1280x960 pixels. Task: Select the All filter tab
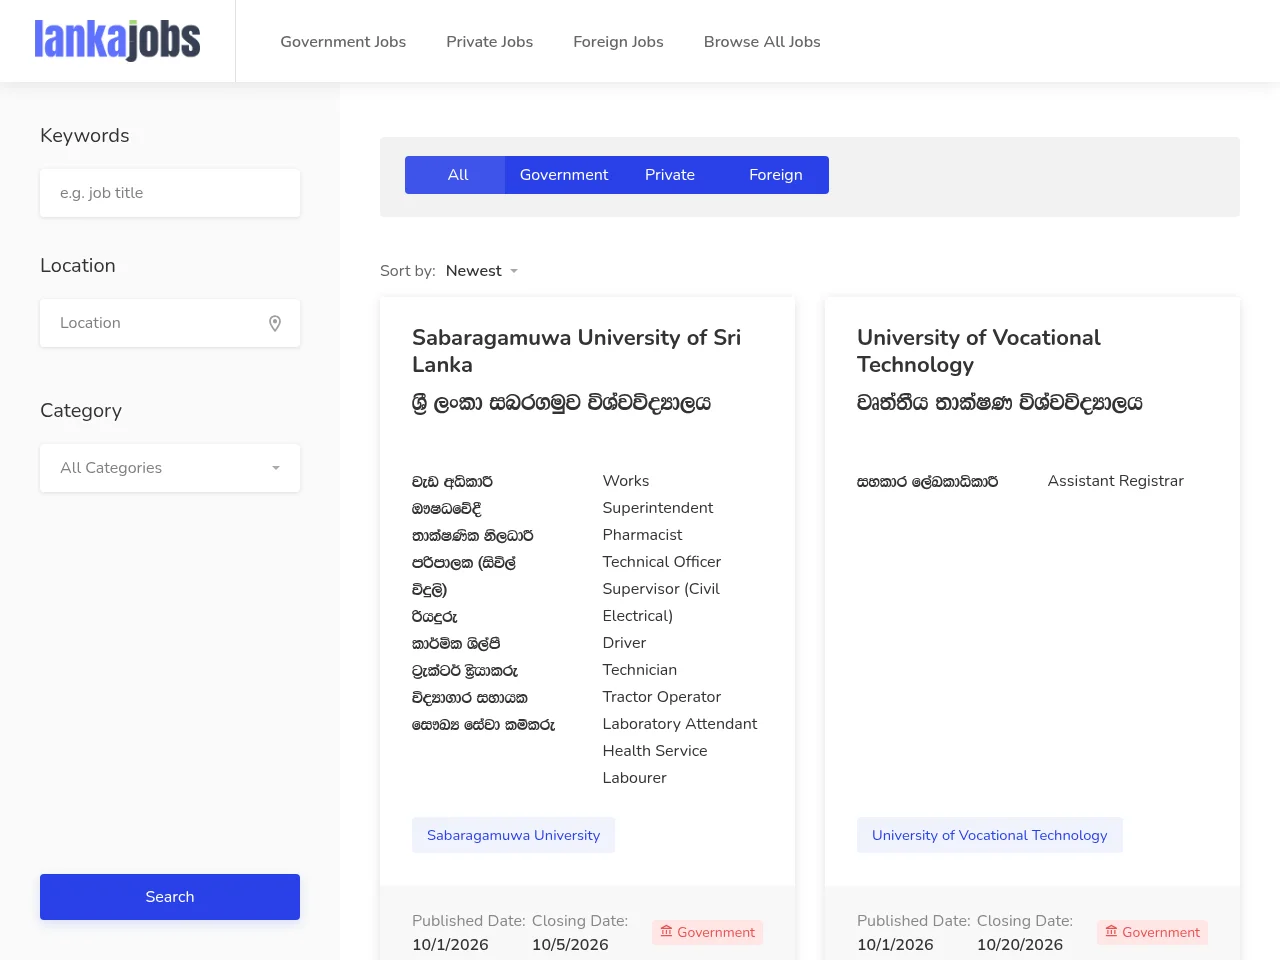tap(458, 175)
